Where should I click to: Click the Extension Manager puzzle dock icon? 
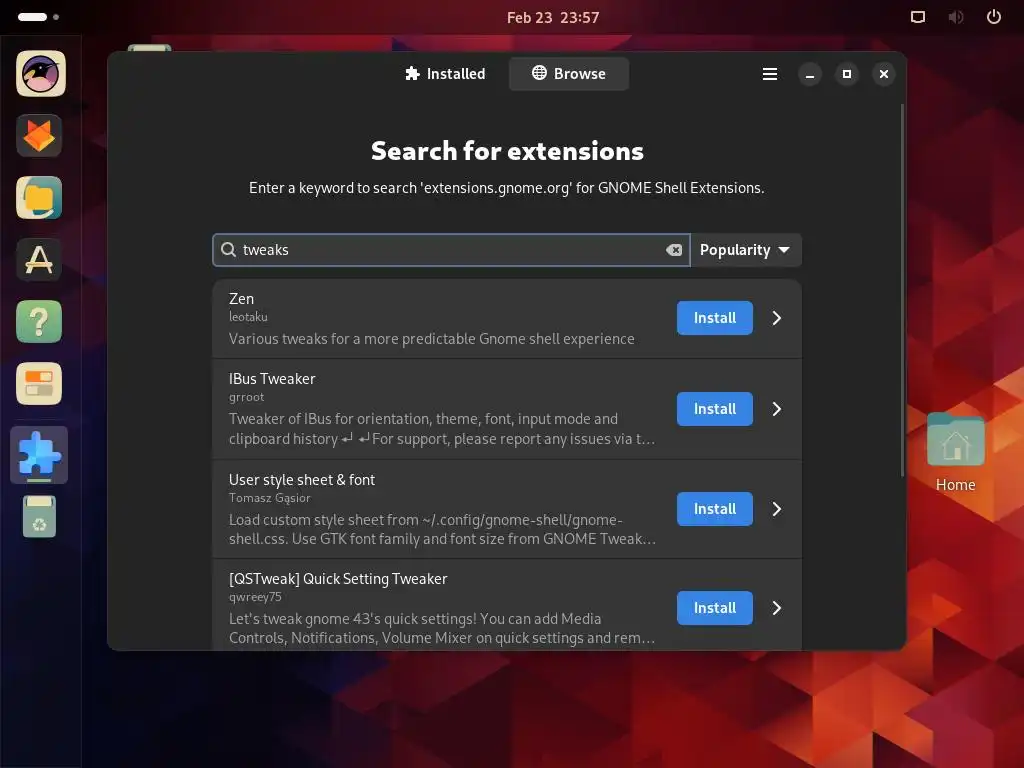[x=39, y=454]
